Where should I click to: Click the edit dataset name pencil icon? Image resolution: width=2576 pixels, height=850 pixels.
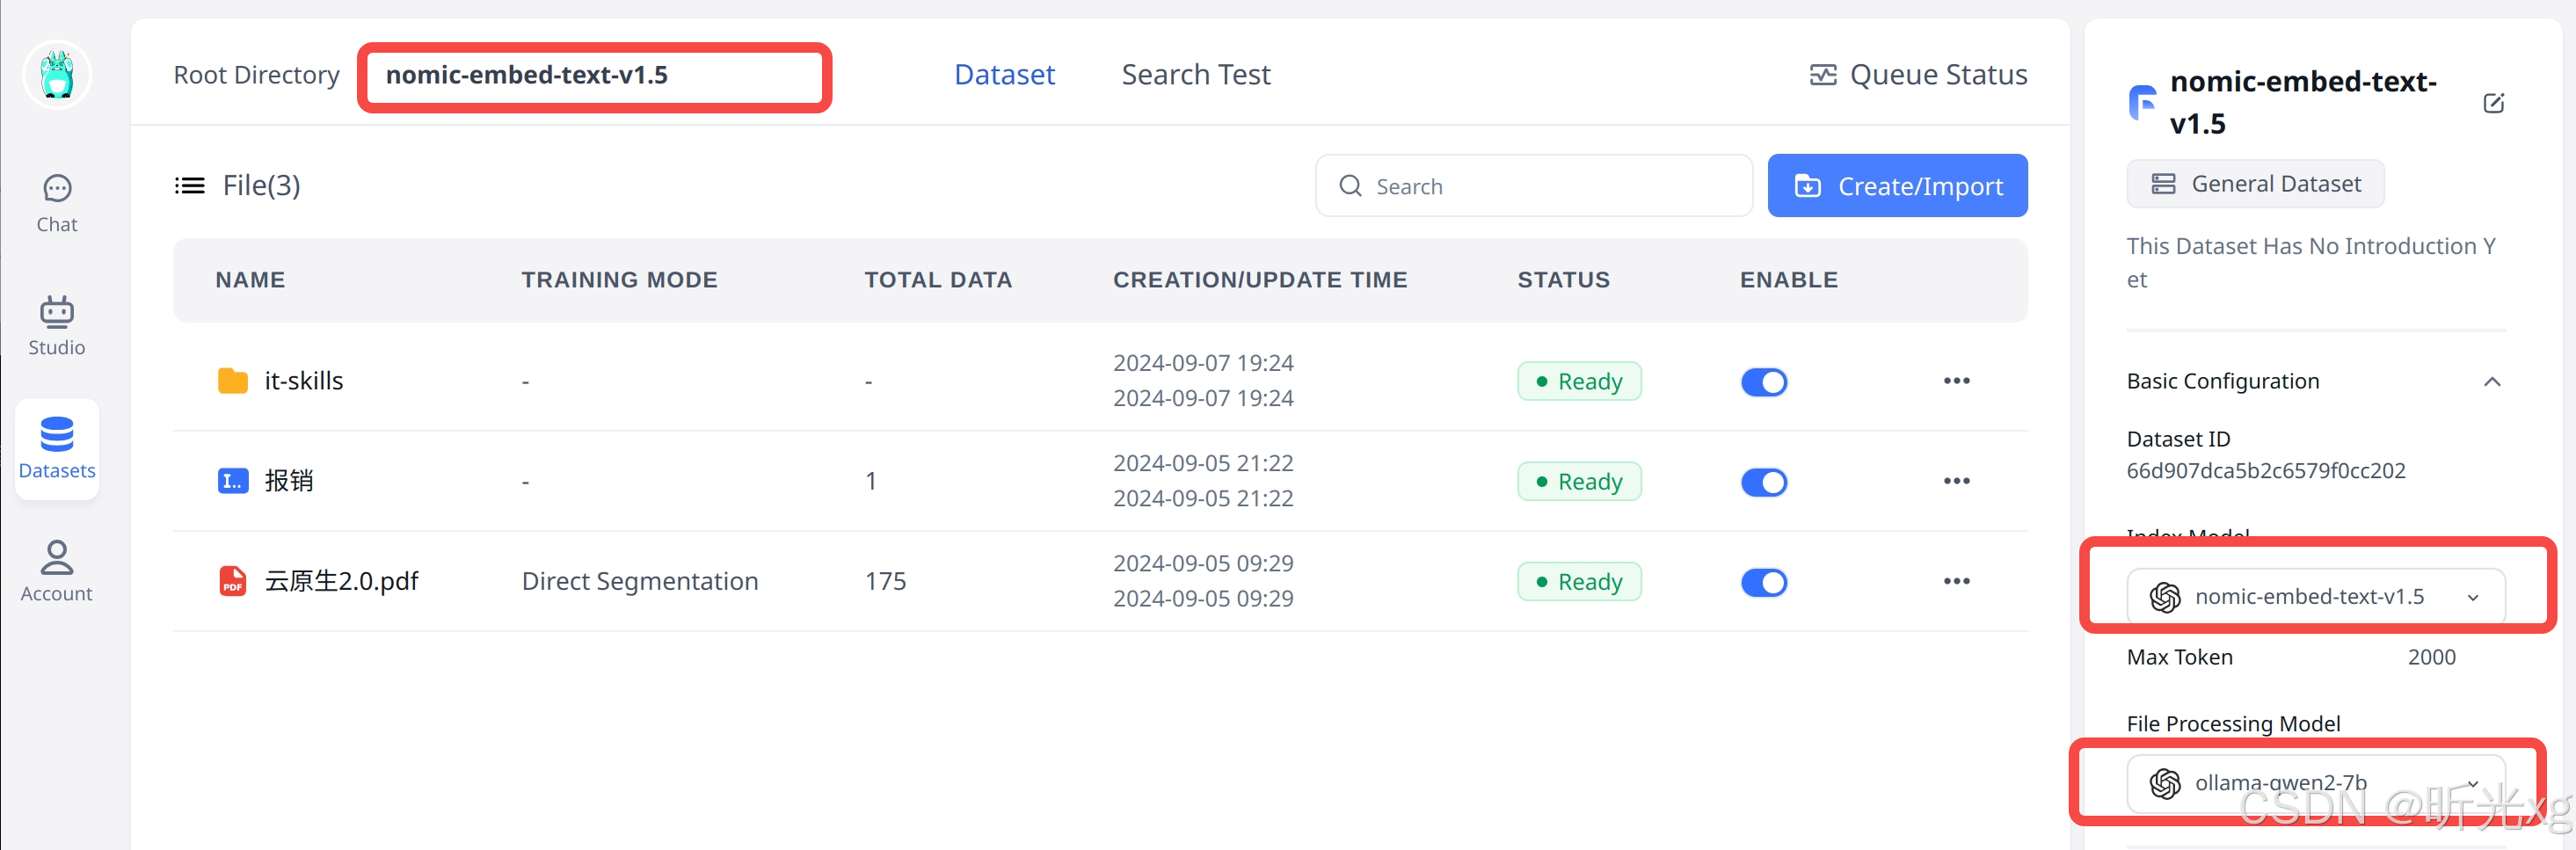tap(2493, 103)
